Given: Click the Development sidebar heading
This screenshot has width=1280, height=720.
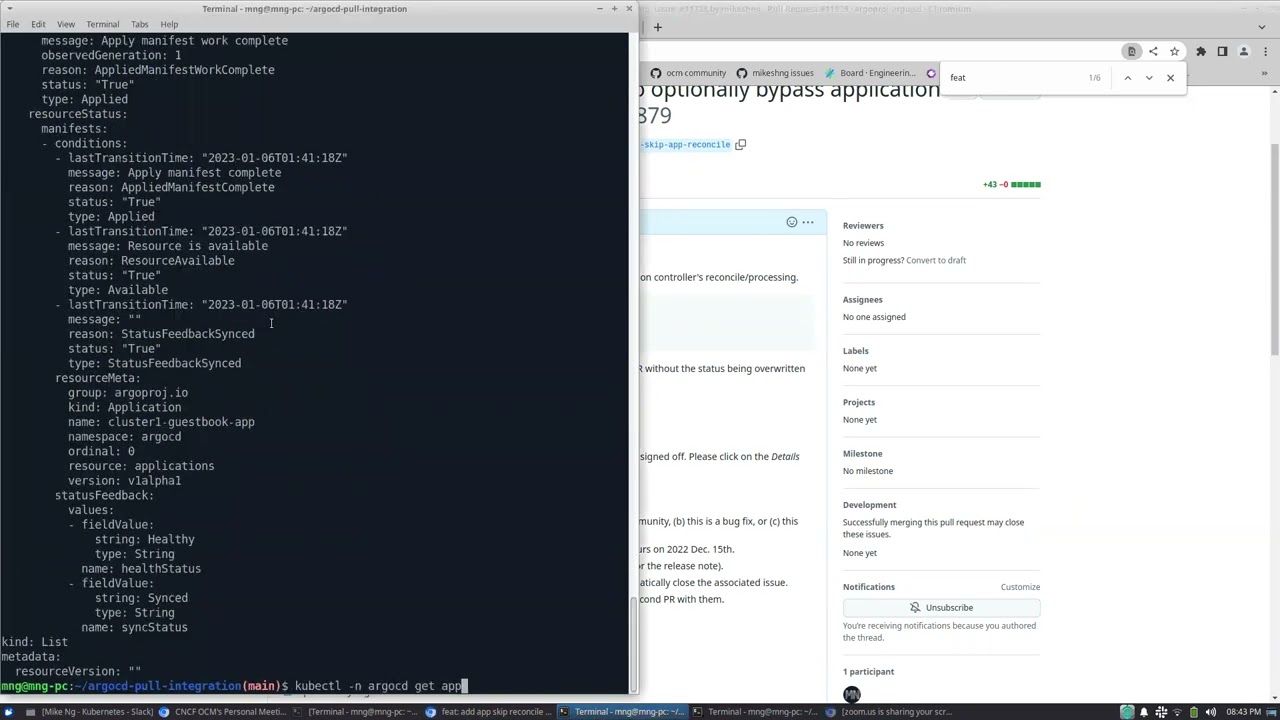Looking at the screenshot, I should tap(869, 505).
